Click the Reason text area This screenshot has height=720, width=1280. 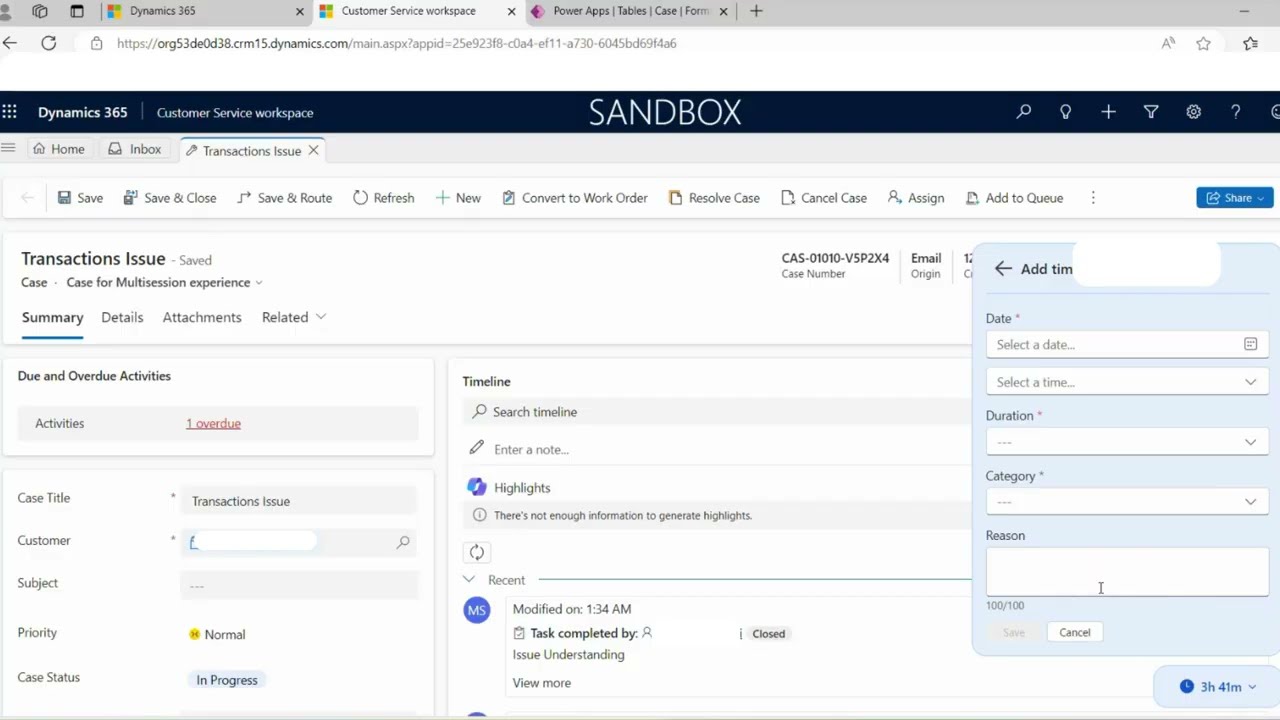click(1127, 572)
